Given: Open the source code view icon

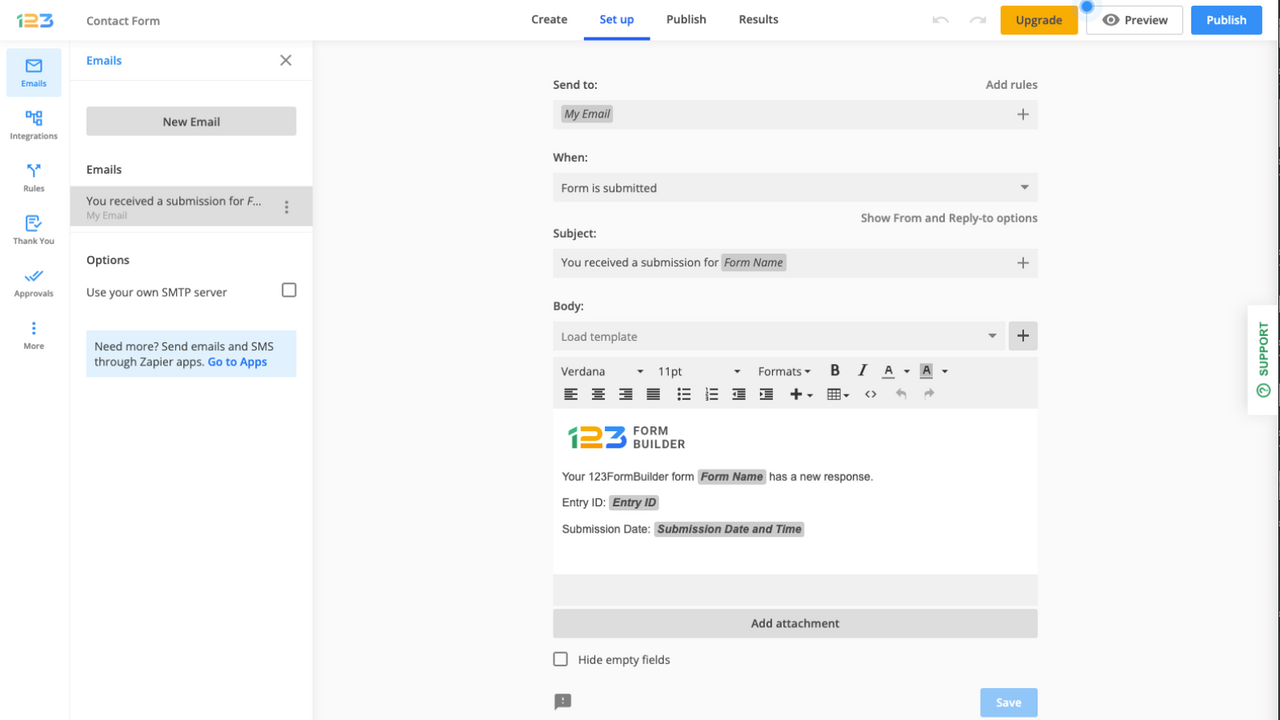Looking at the screenshot, I should pyautogui.click(x=871, y=394).
